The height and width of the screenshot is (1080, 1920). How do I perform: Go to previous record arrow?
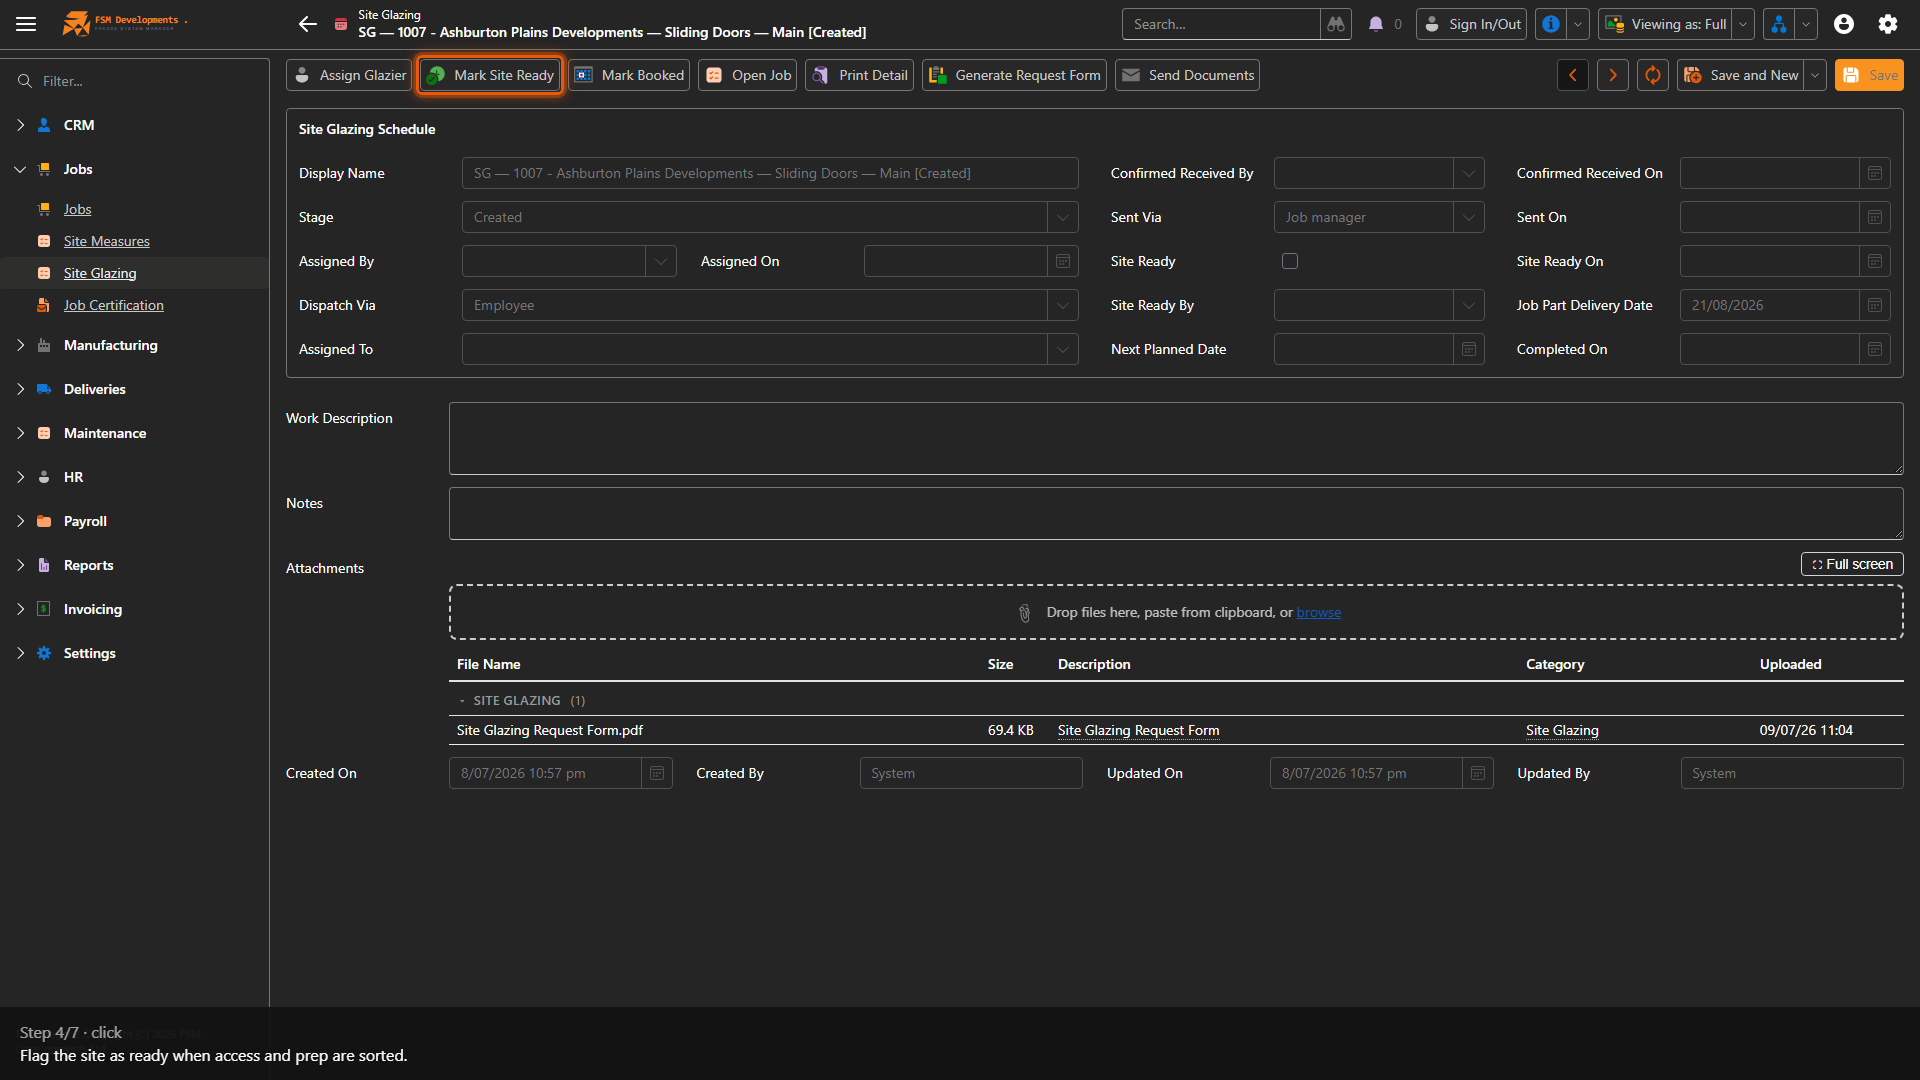pos(1573,75)
